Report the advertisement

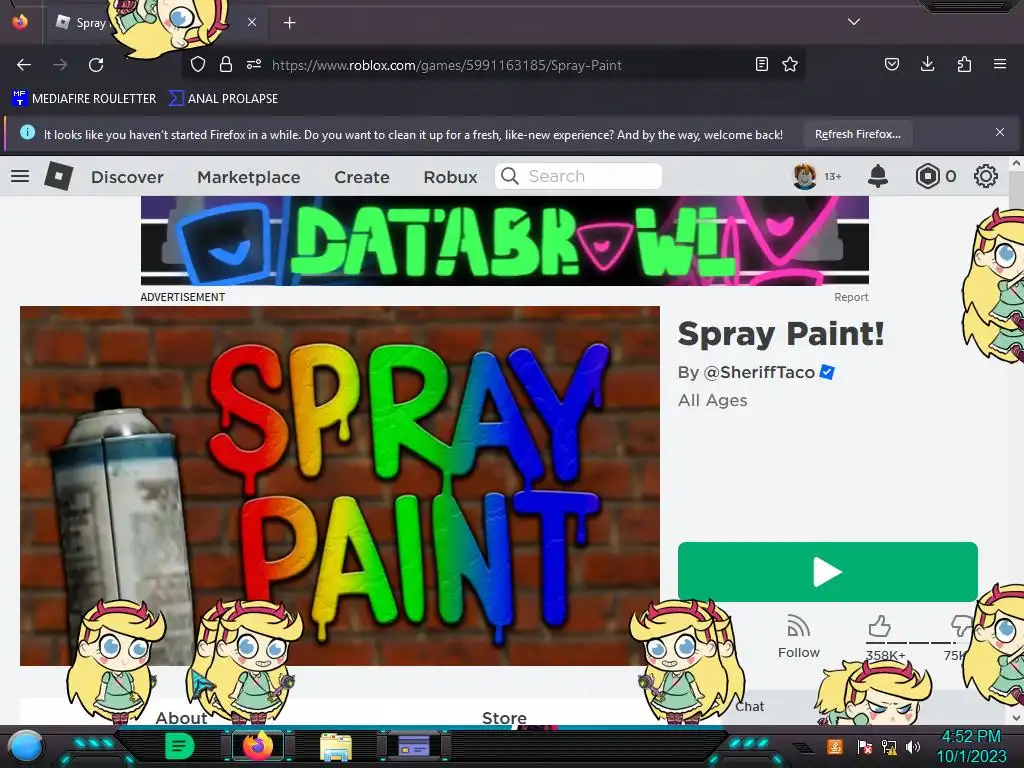(x=851, y=297)
